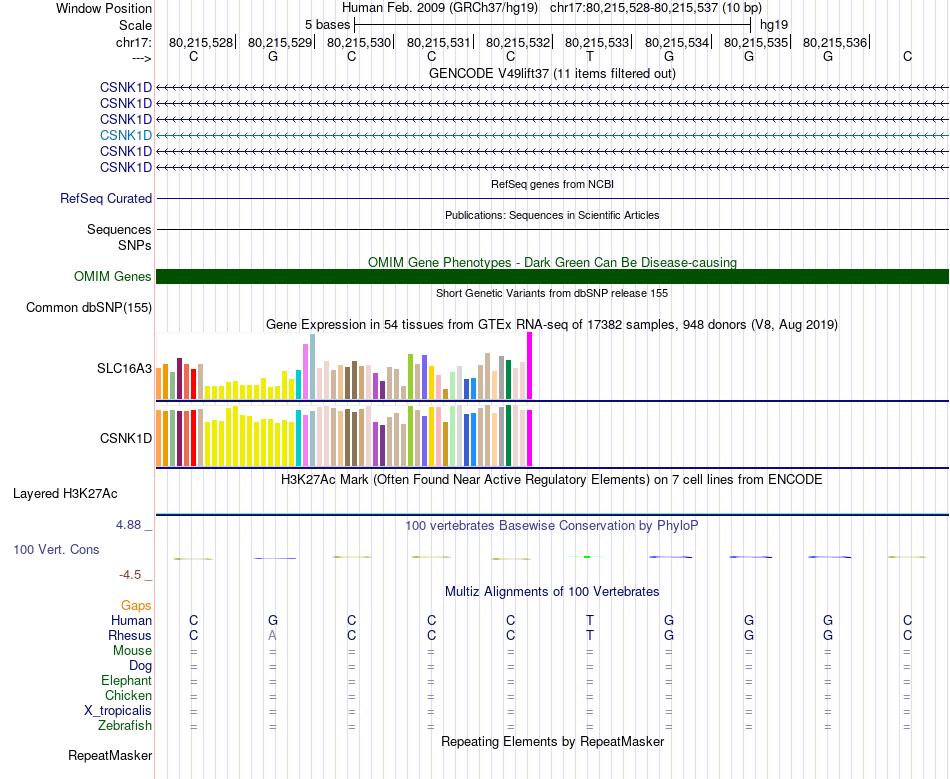Click the 5 bases scale text
The height and width of the screenshot is (779, 950).
tap(327, 25)
